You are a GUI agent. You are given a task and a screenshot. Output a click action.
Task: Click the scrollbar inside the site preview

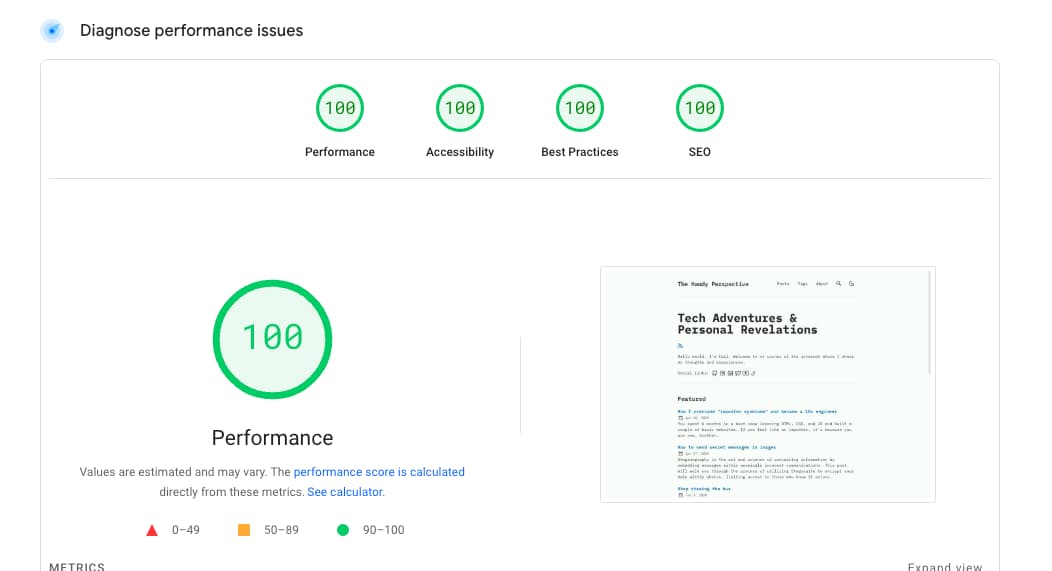930,320
